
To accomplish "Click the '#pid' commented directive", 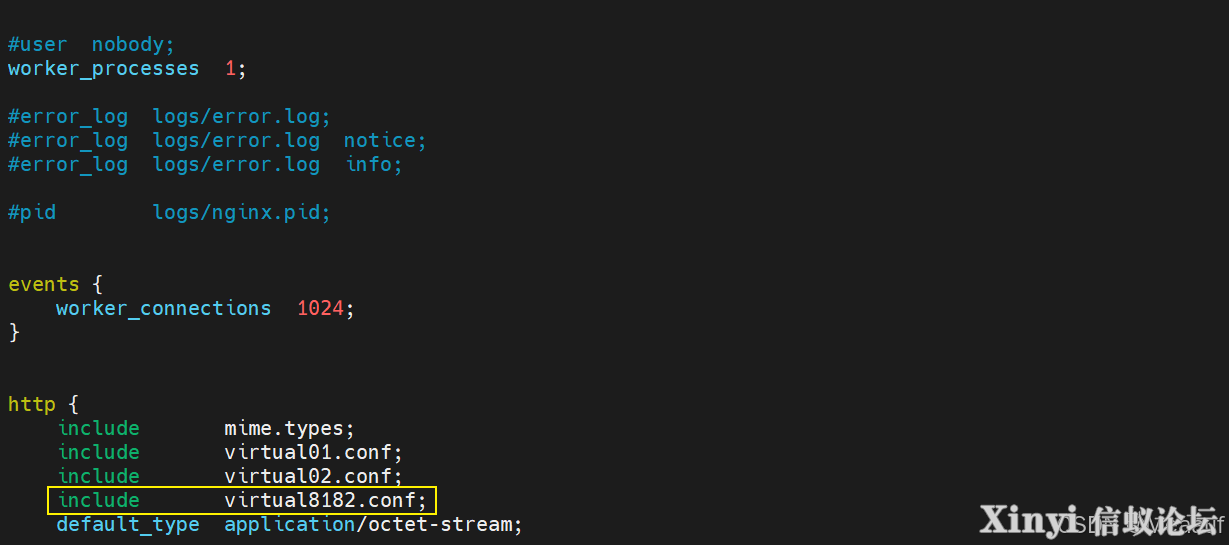I will (32, 213).
